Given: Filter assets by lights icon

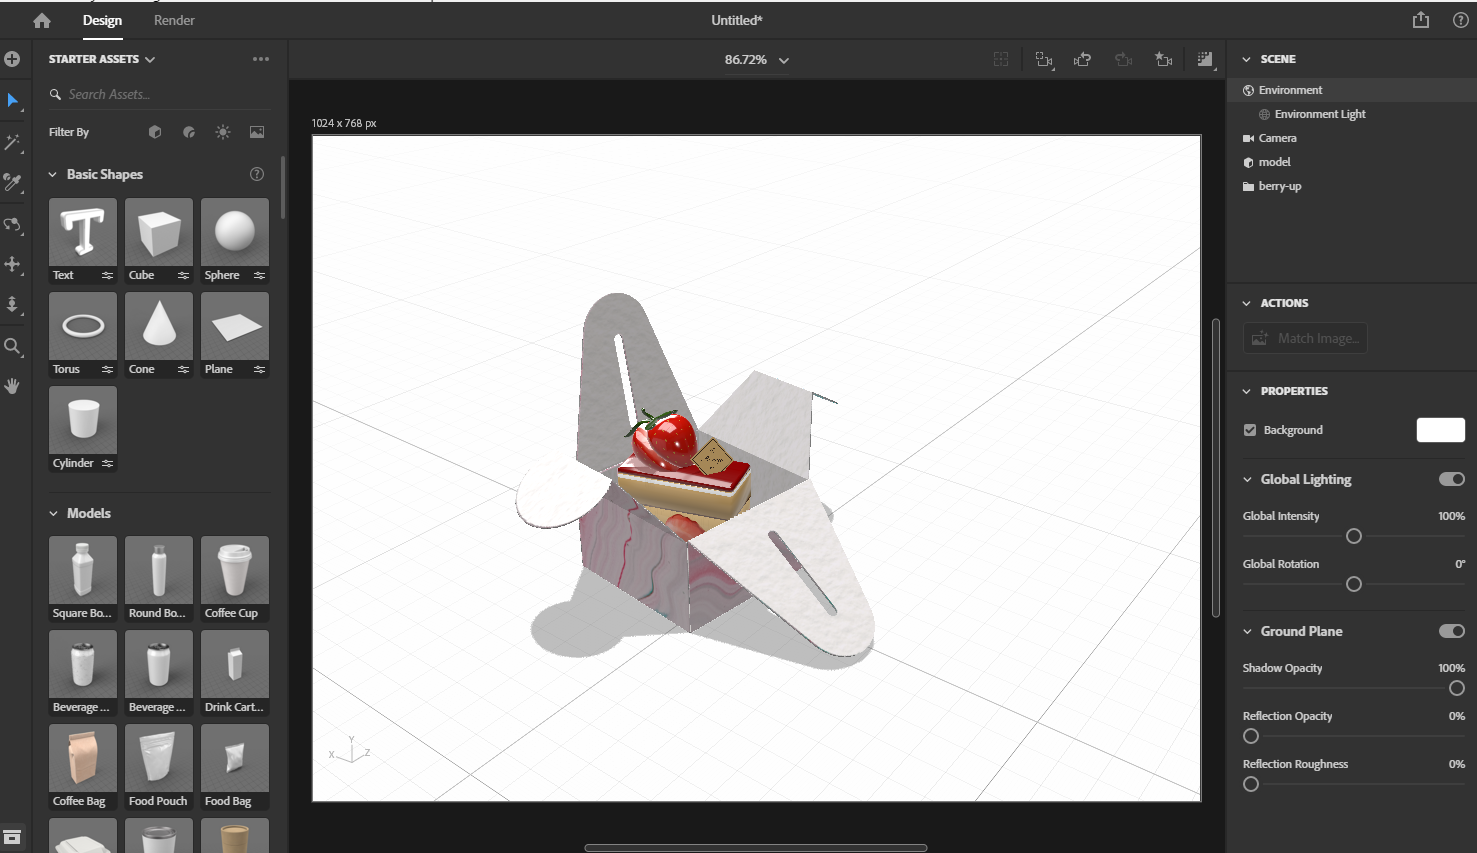Looking at the screenshot, I should tap(223, 132).
